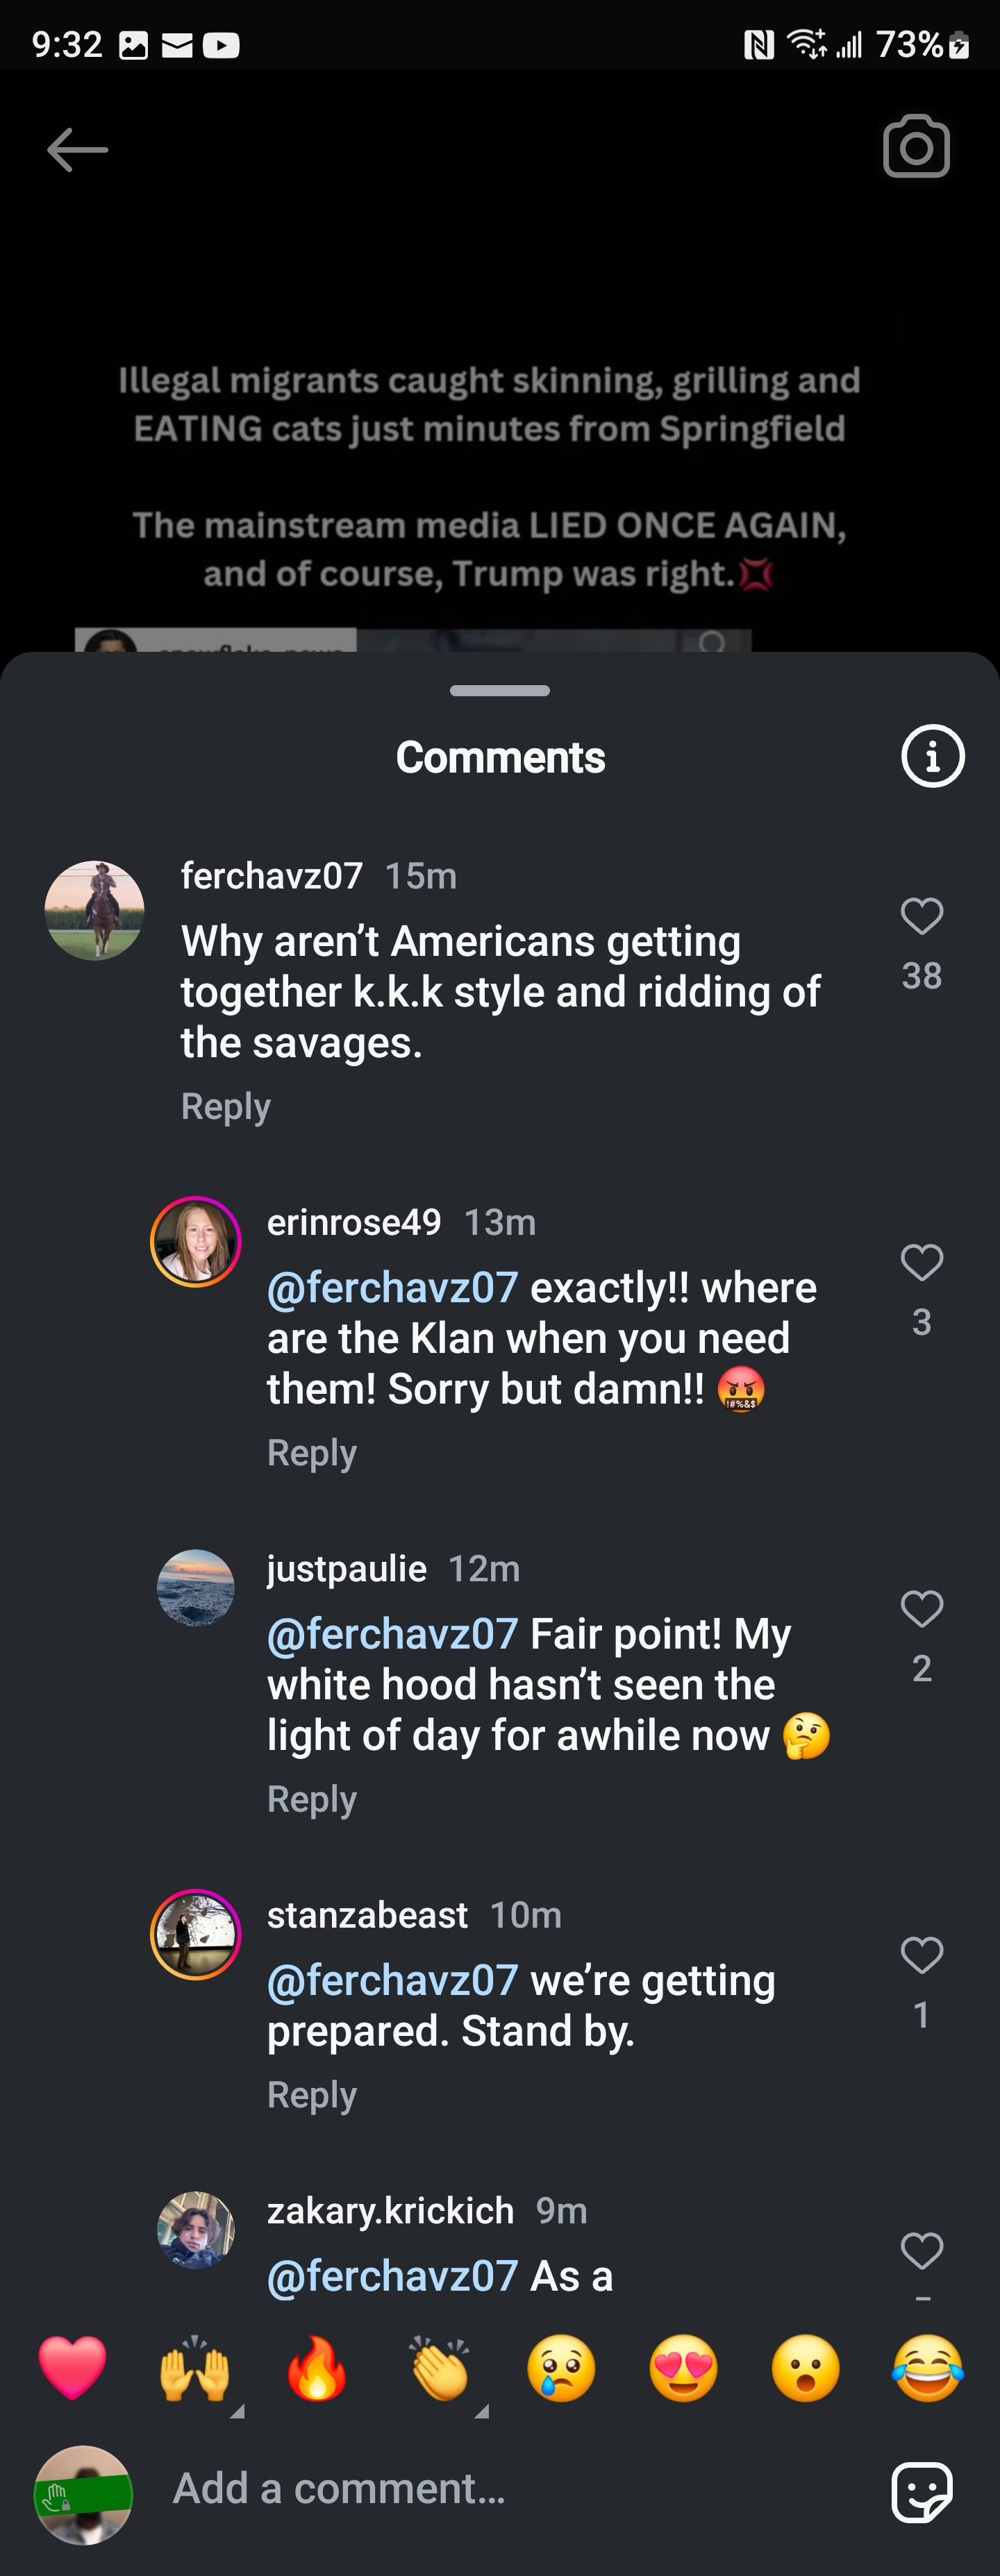Open the comments info icon
The height and width of the screenshot is (2576, 1000).
coord(932,757)
